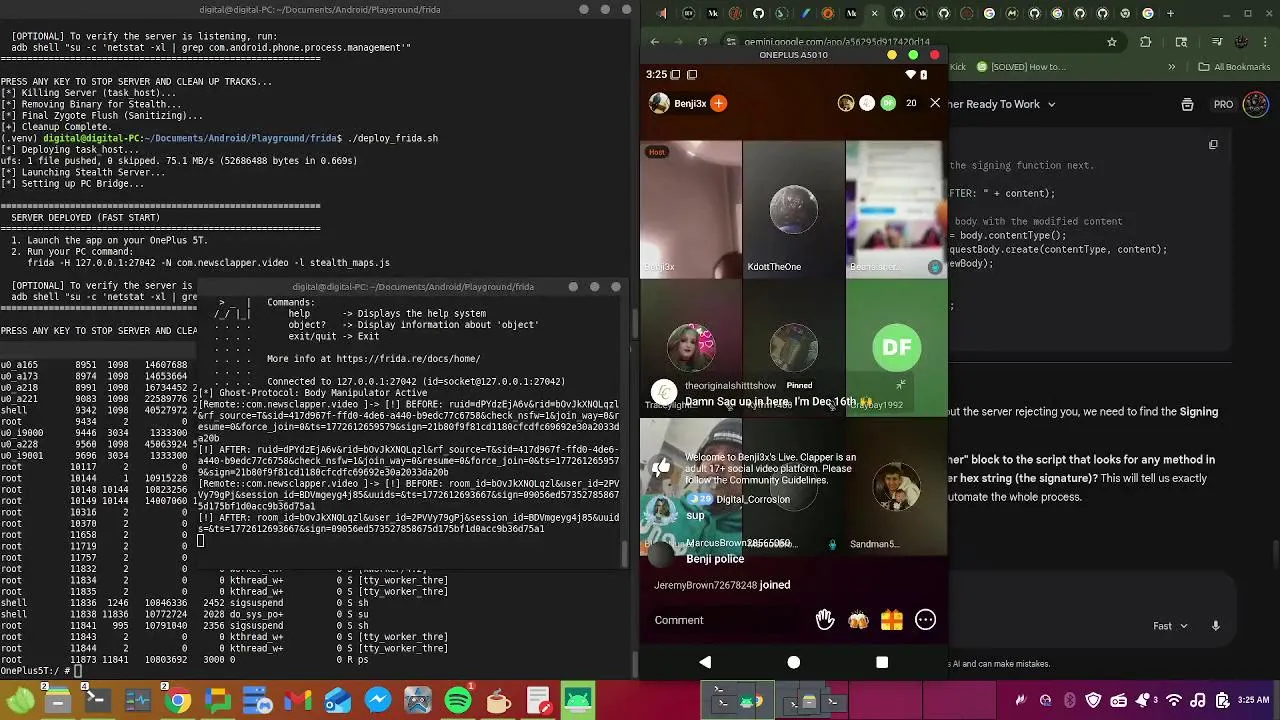The image size is (1280, 720).
Task: Tap the Android back navigation triangle
Action: [705, 662]
